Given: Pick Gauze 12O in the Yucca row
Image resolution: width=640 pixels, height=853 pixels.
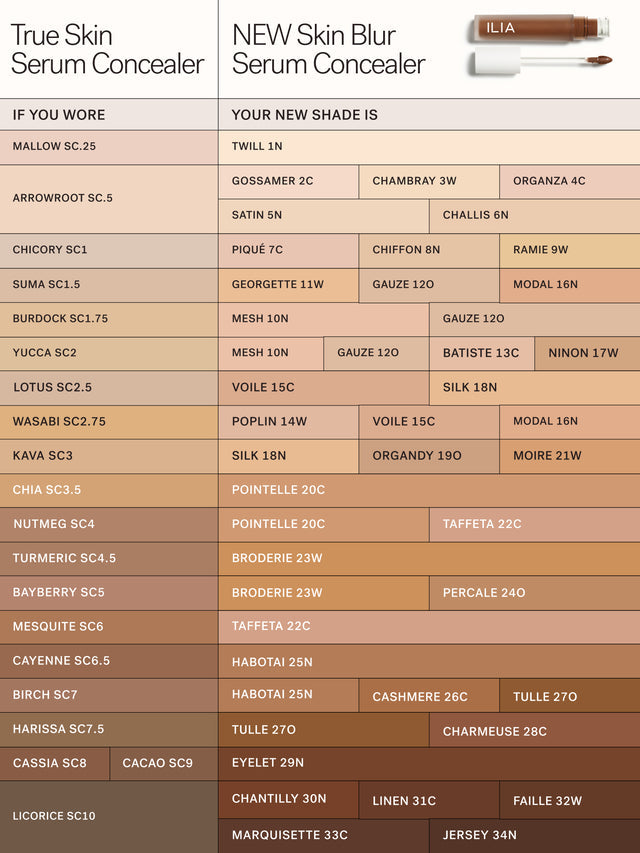Looking at the screenshot, I should point(376,354).
